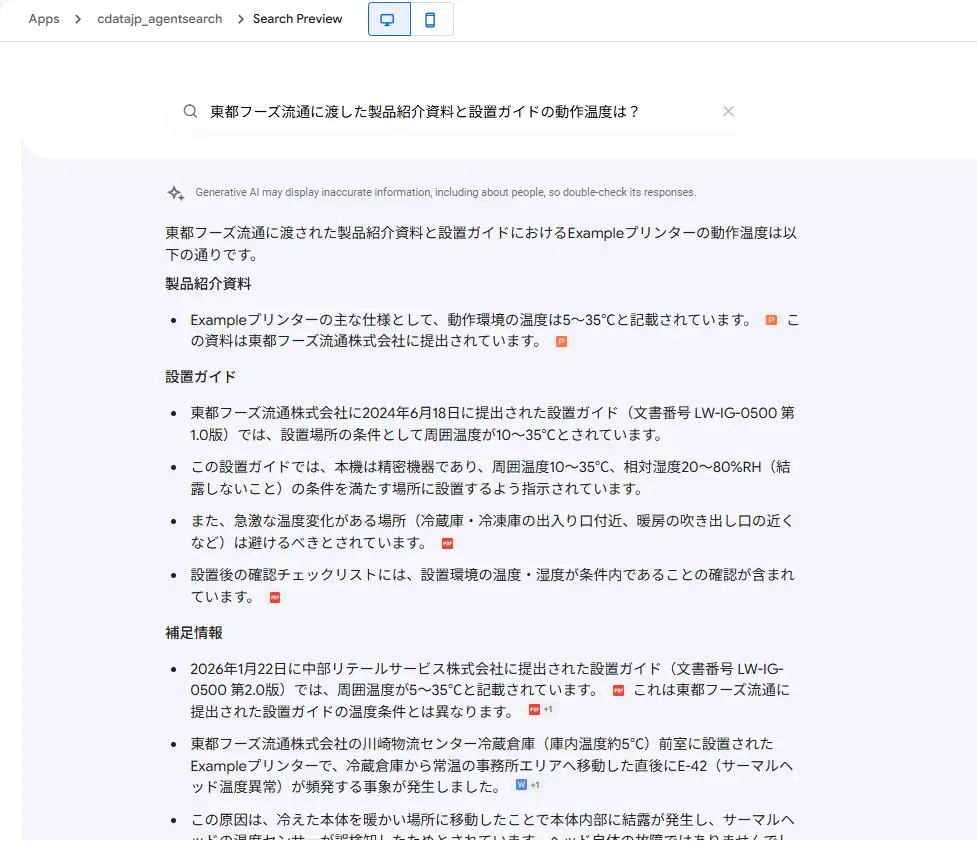Click bullet starting 設置後の確認チェックリスト
This screenshot has width=977, height=846.
click(x=492, y=586)
